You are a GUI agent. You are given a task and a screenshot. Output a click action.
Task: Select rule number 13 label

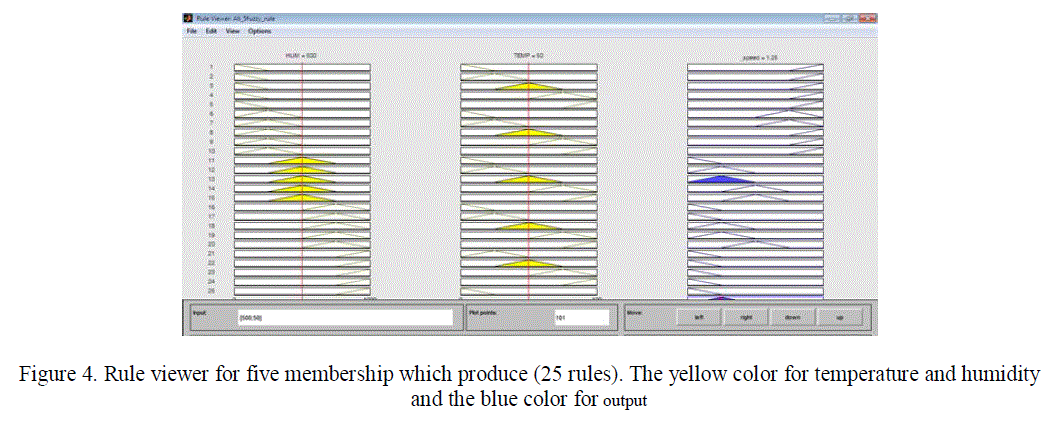(x=212, y=179)
